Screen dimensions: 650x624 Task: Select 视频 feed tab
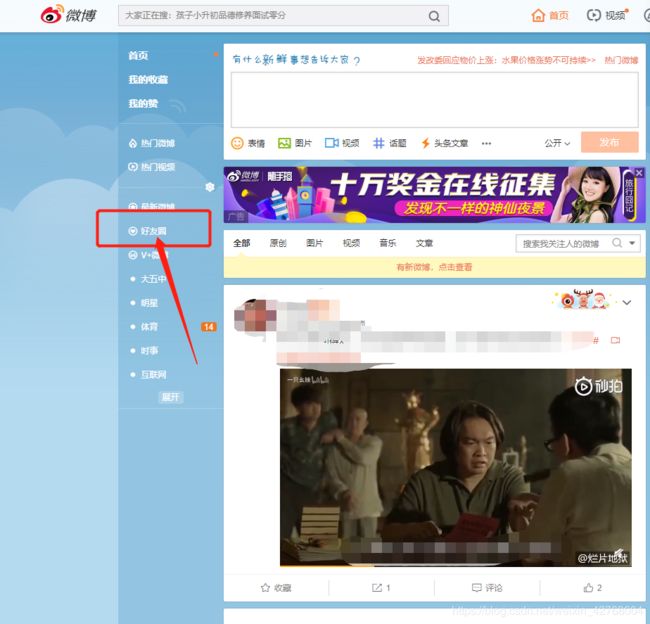click(351, 243)
